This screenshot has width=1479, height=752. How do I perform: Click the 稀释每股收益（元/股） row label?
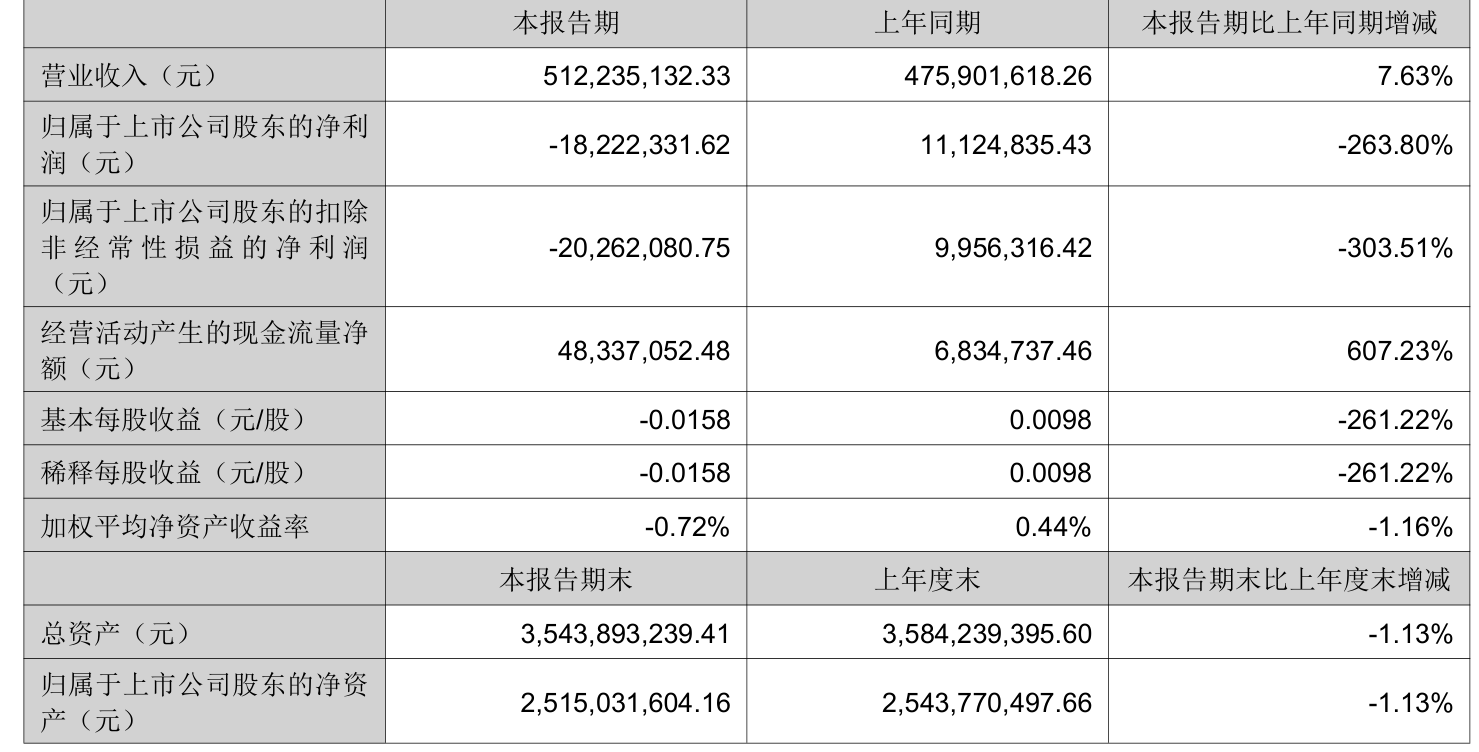pos(171,472)
